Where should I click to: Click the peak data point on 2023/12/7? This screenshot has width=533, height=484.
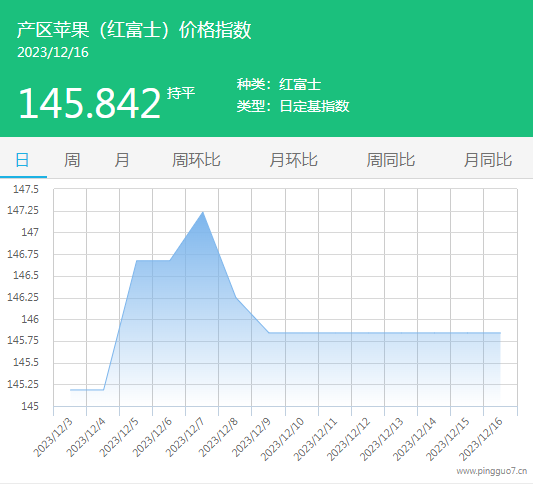pyautogui.click(x=203, y=212)
